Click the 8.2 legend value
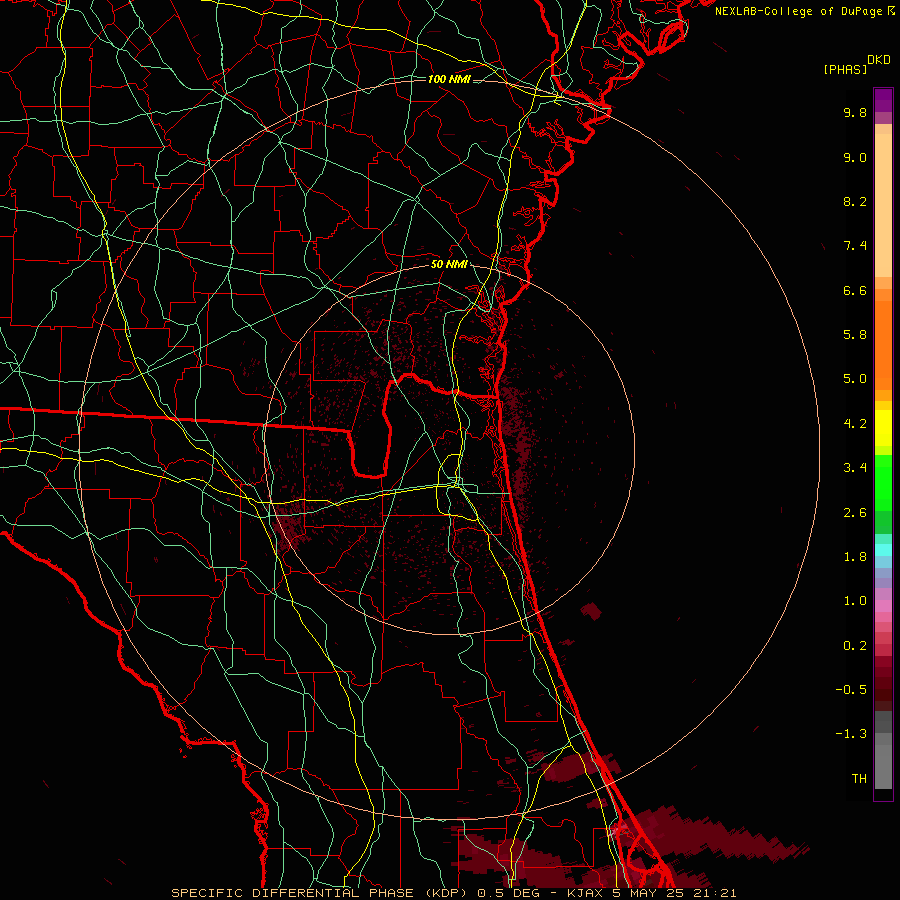900x900 pixels. (x=855, y=201)
